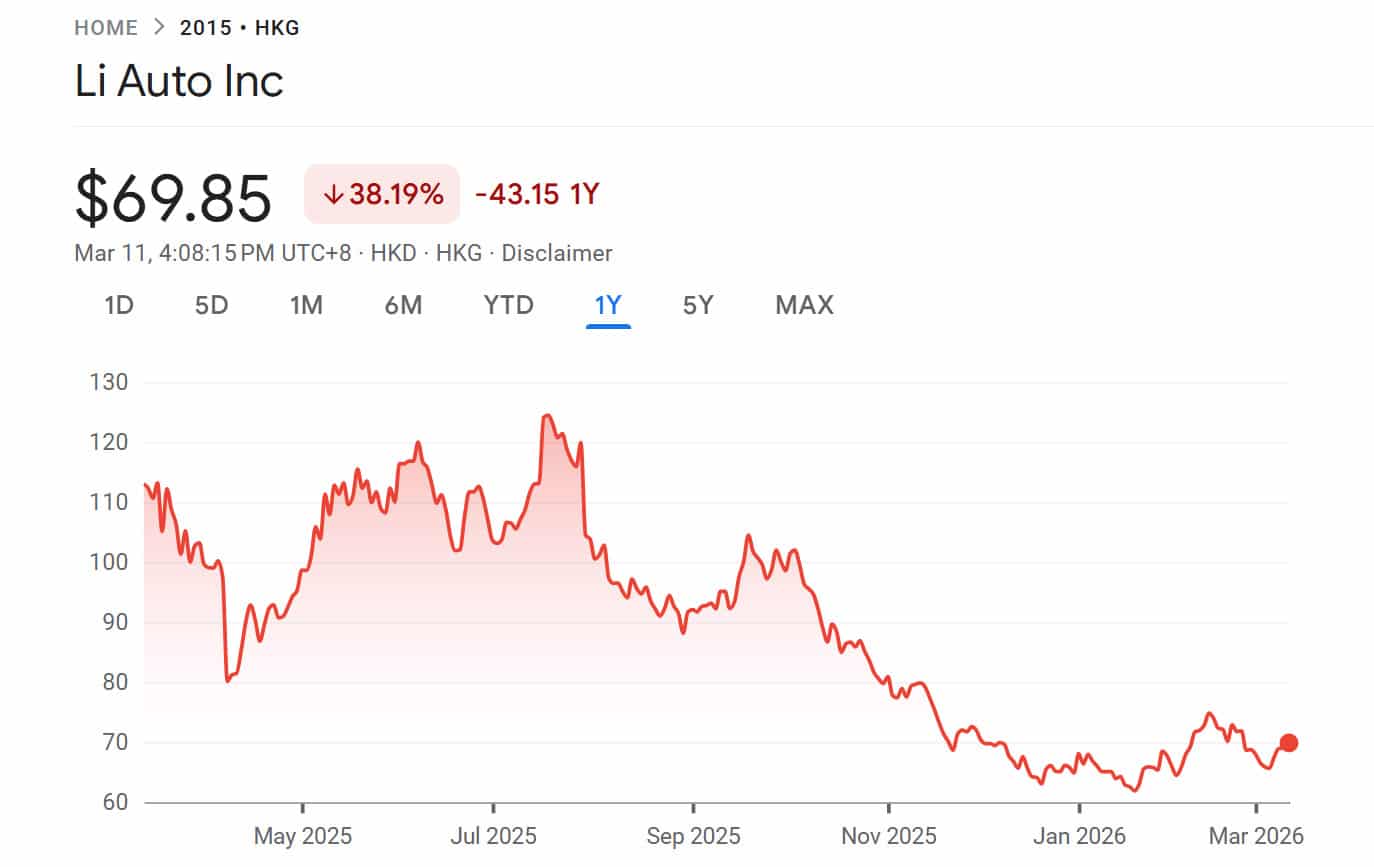Click the 38.19% decline badge

381,194
